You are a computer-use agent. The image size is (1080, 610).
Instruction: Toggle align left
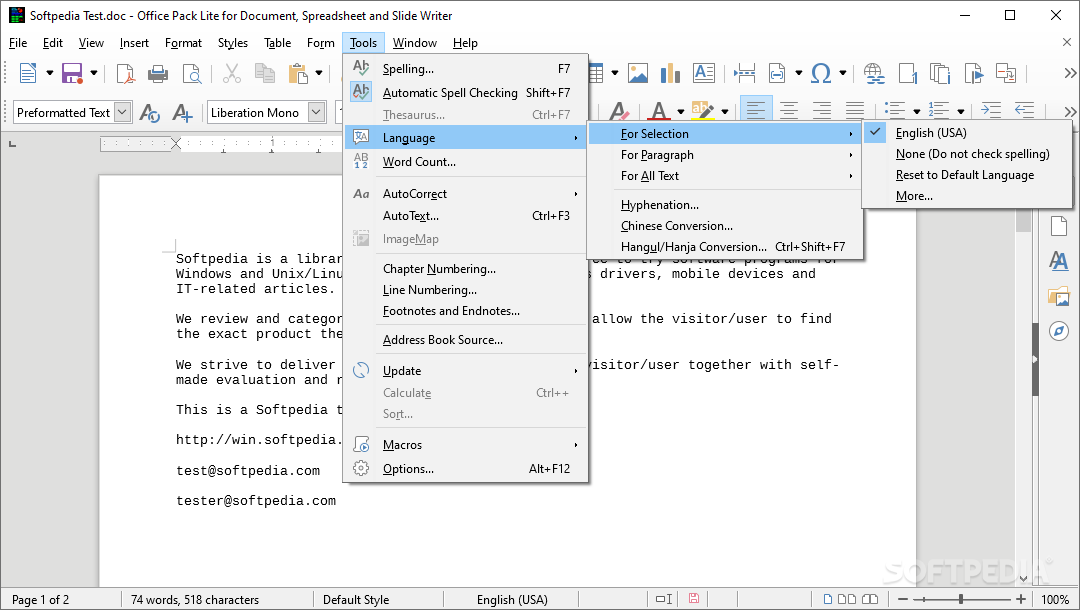[x=756, y=110]
